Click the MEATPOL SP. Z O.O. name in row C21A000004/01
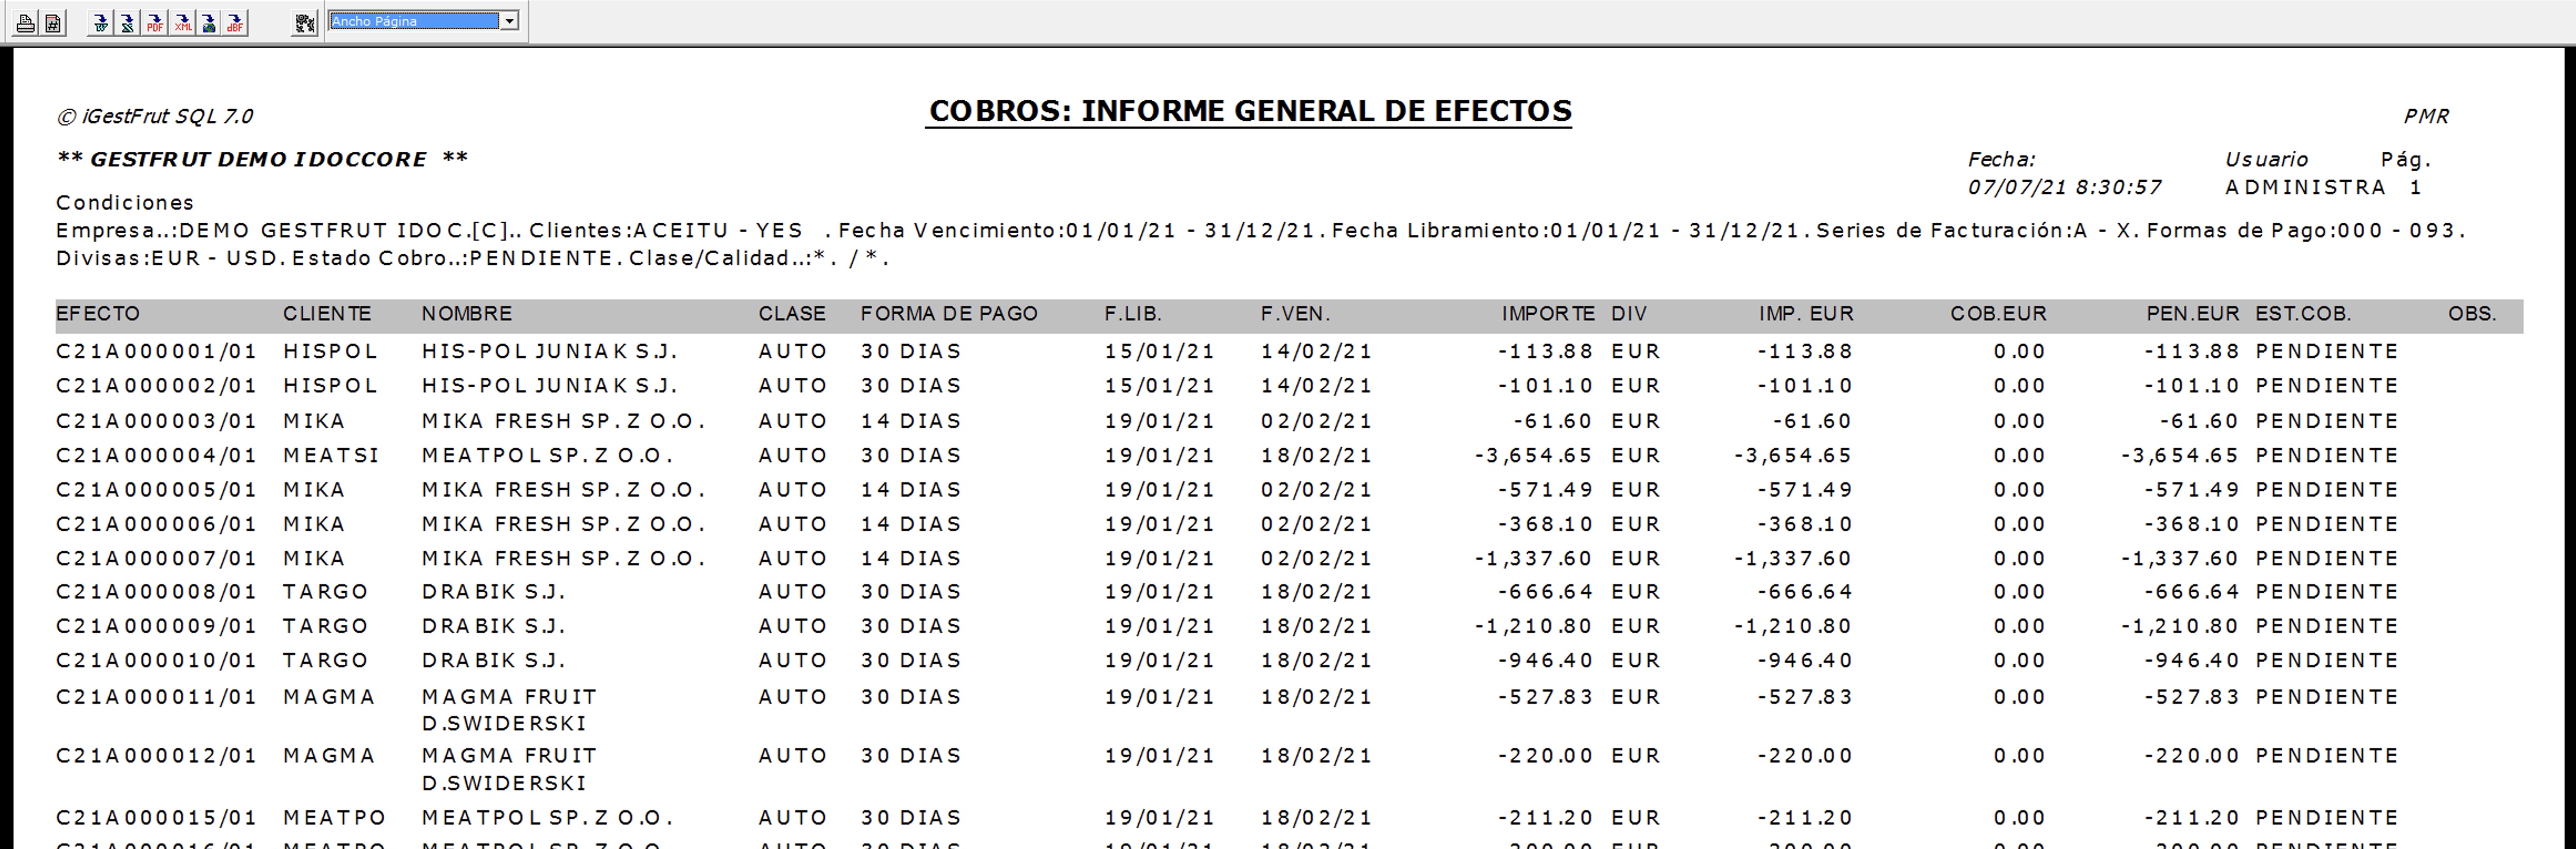This screenshot has width=2576, height=849. (x=547, y=456)
